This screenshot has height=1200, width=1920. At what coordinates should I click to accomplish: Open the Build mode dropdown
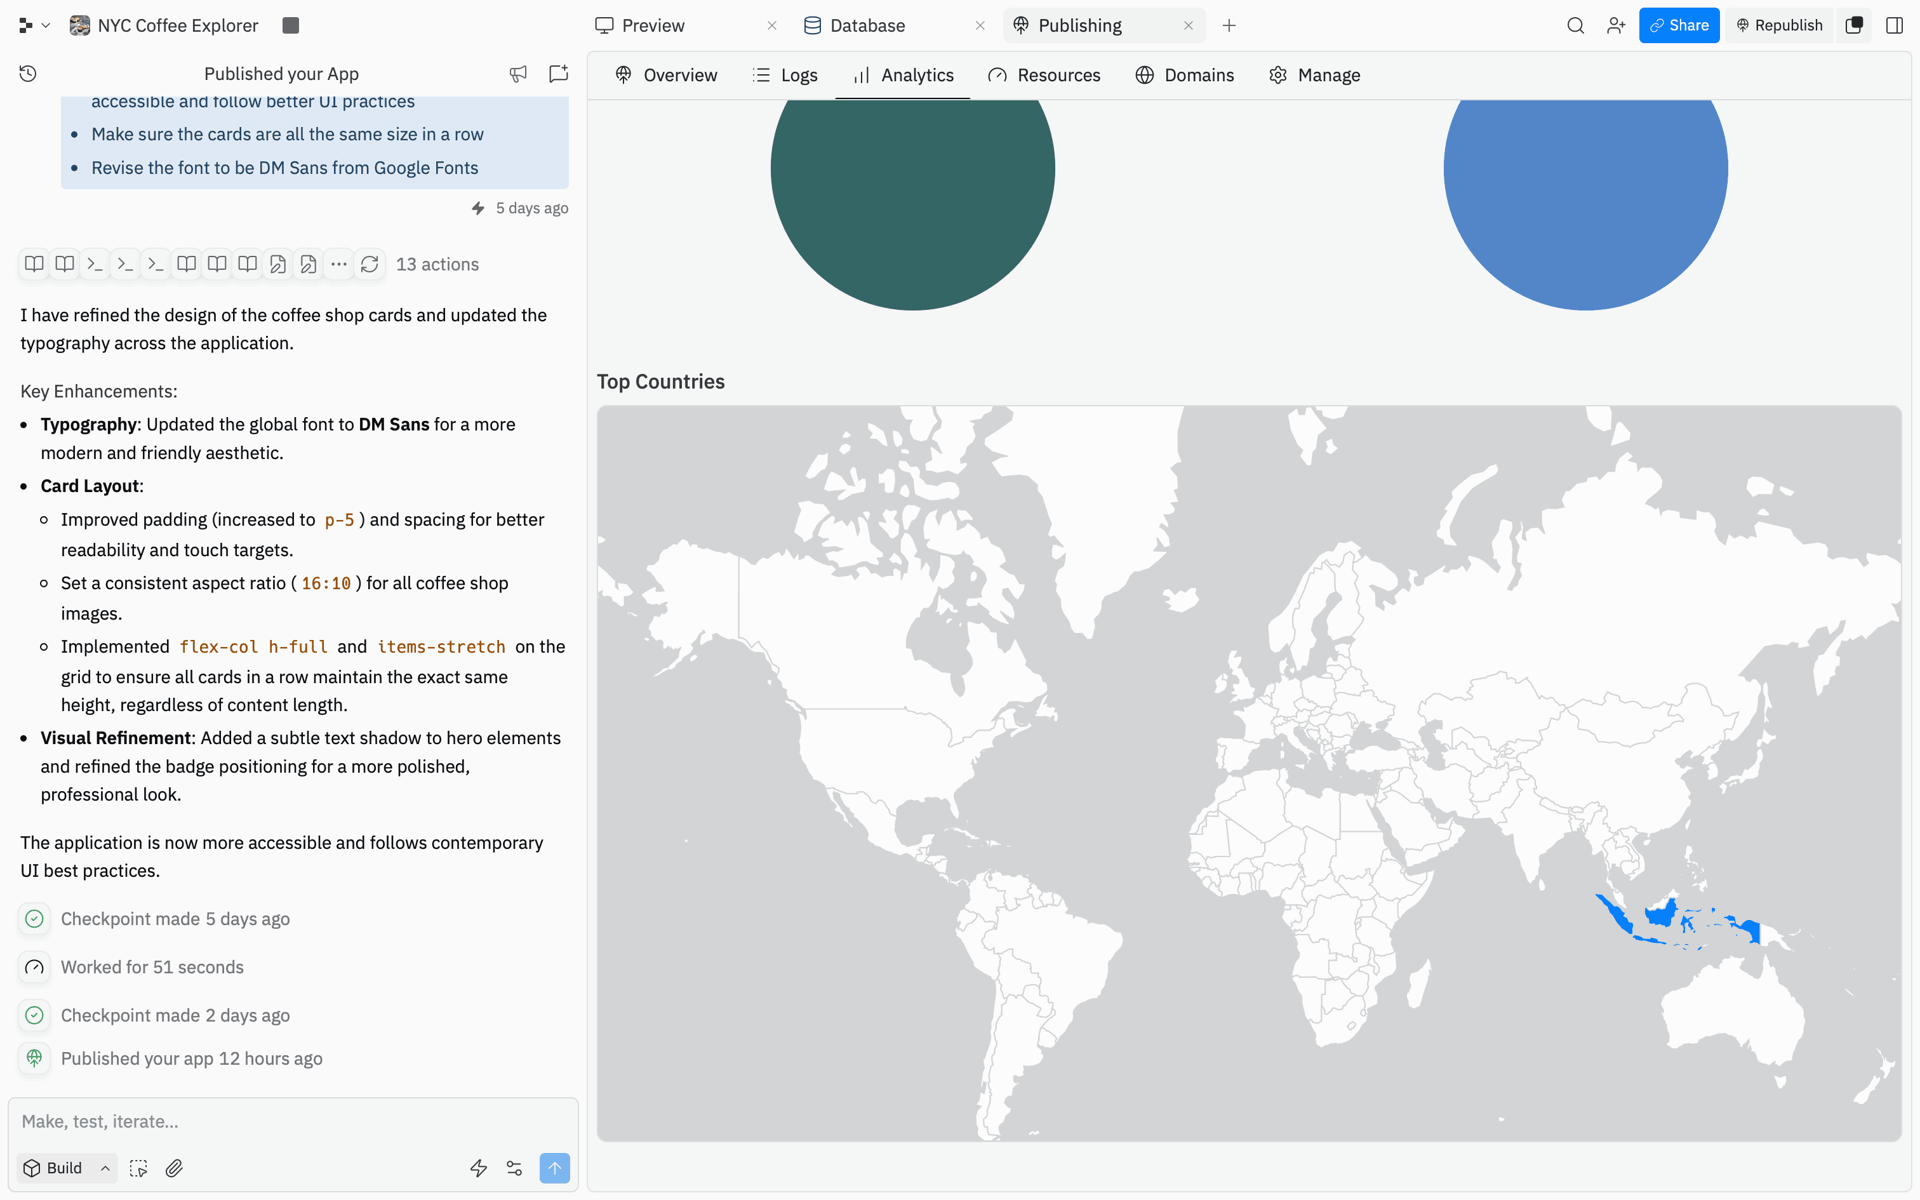click(x=66, y=1168)
